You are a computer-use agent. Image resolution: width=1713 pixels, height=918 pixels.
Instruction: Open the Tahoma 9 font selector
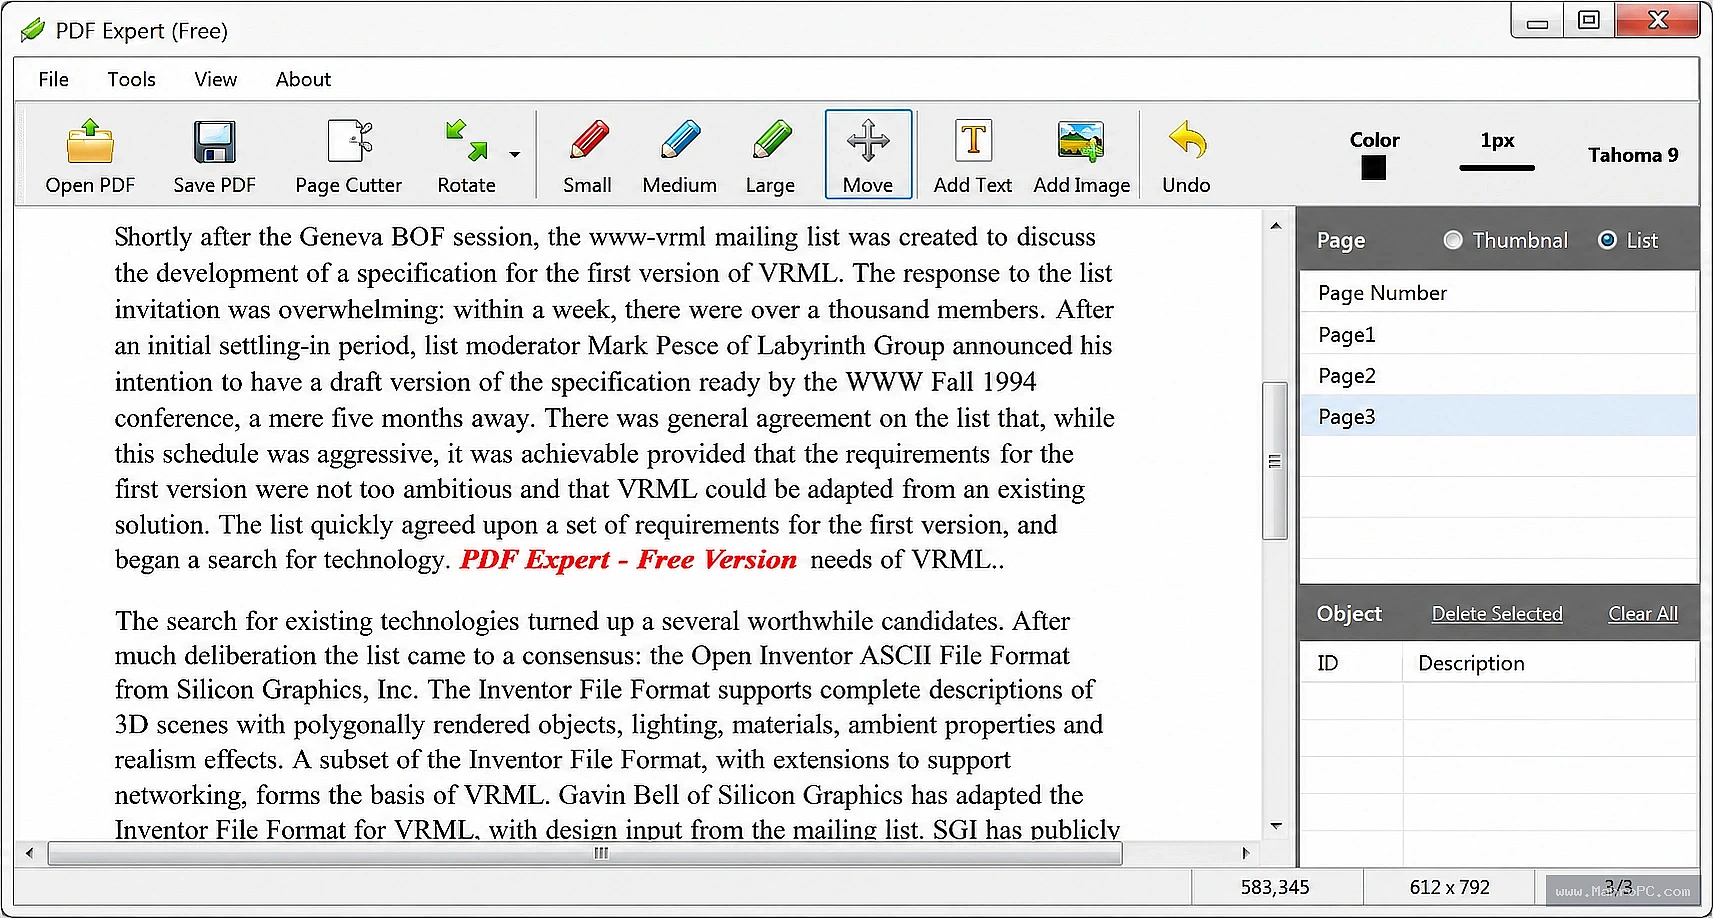(x=1633, y=155)
